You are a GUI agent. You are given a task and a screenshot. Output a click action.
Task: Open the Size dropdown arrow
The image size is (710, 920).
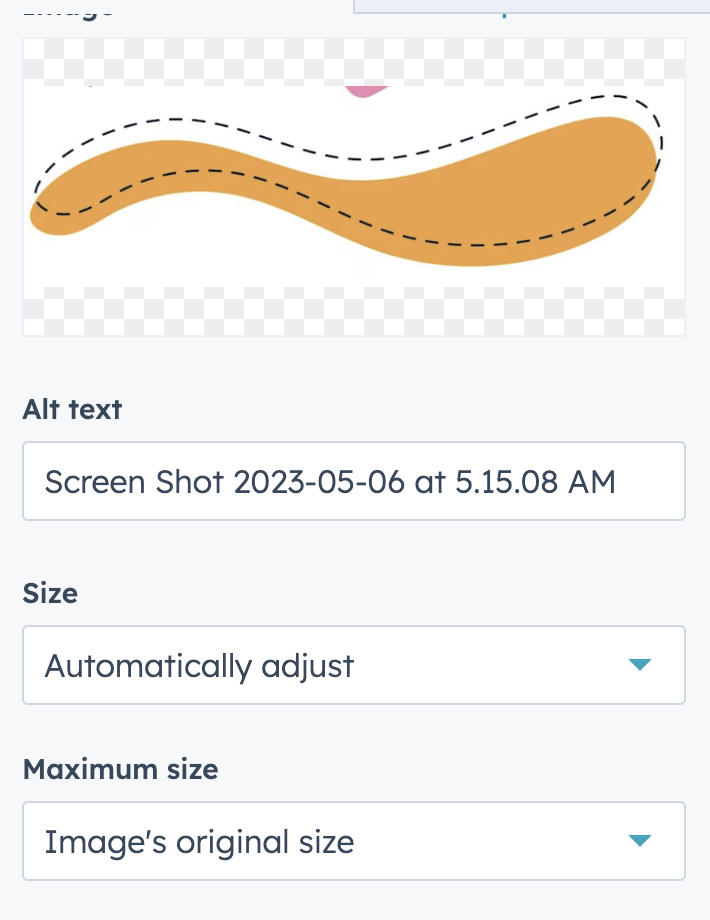click(x=640, y=665)
